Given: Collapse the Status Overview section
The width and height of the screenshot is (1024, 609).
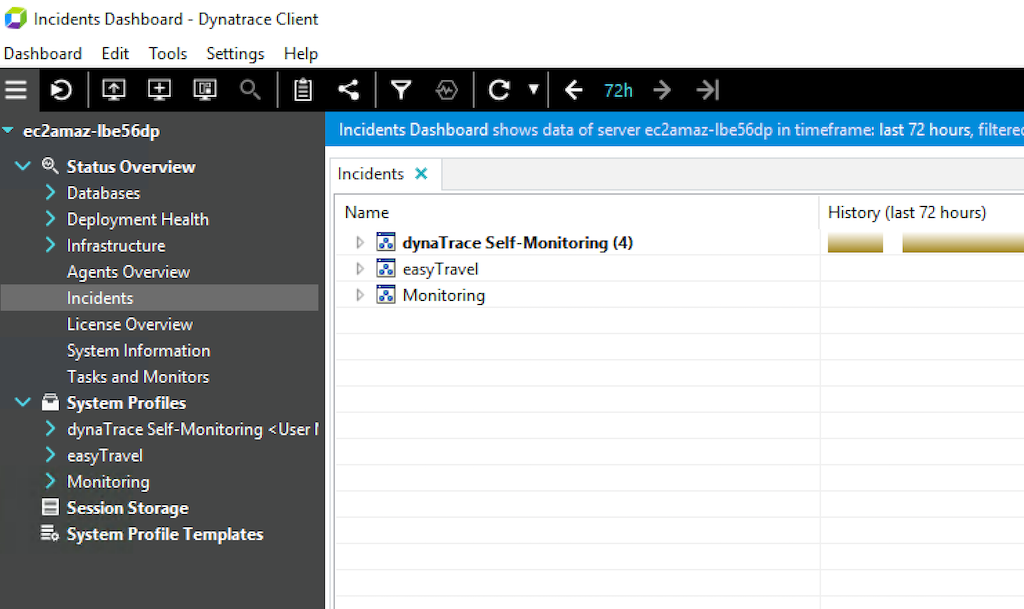Looking at the screenshot, I should tap(23, 166).
